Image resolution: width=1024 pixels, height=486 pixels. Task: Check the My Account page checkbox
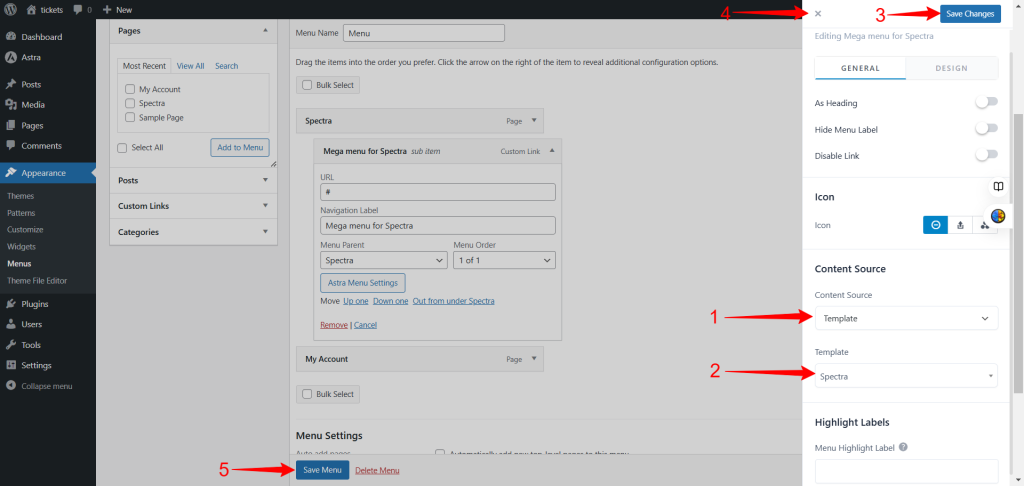pos(129,89)
